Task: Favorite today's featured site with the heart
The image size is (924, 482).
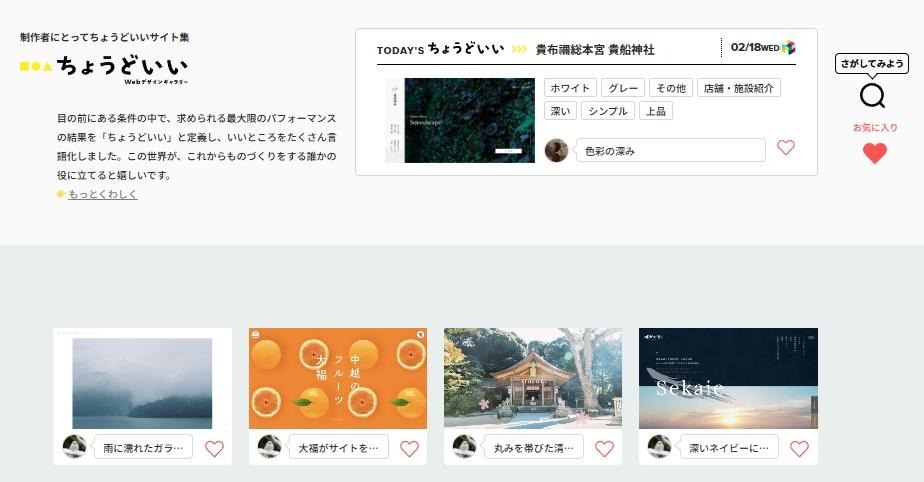Action: coord(786,148)
